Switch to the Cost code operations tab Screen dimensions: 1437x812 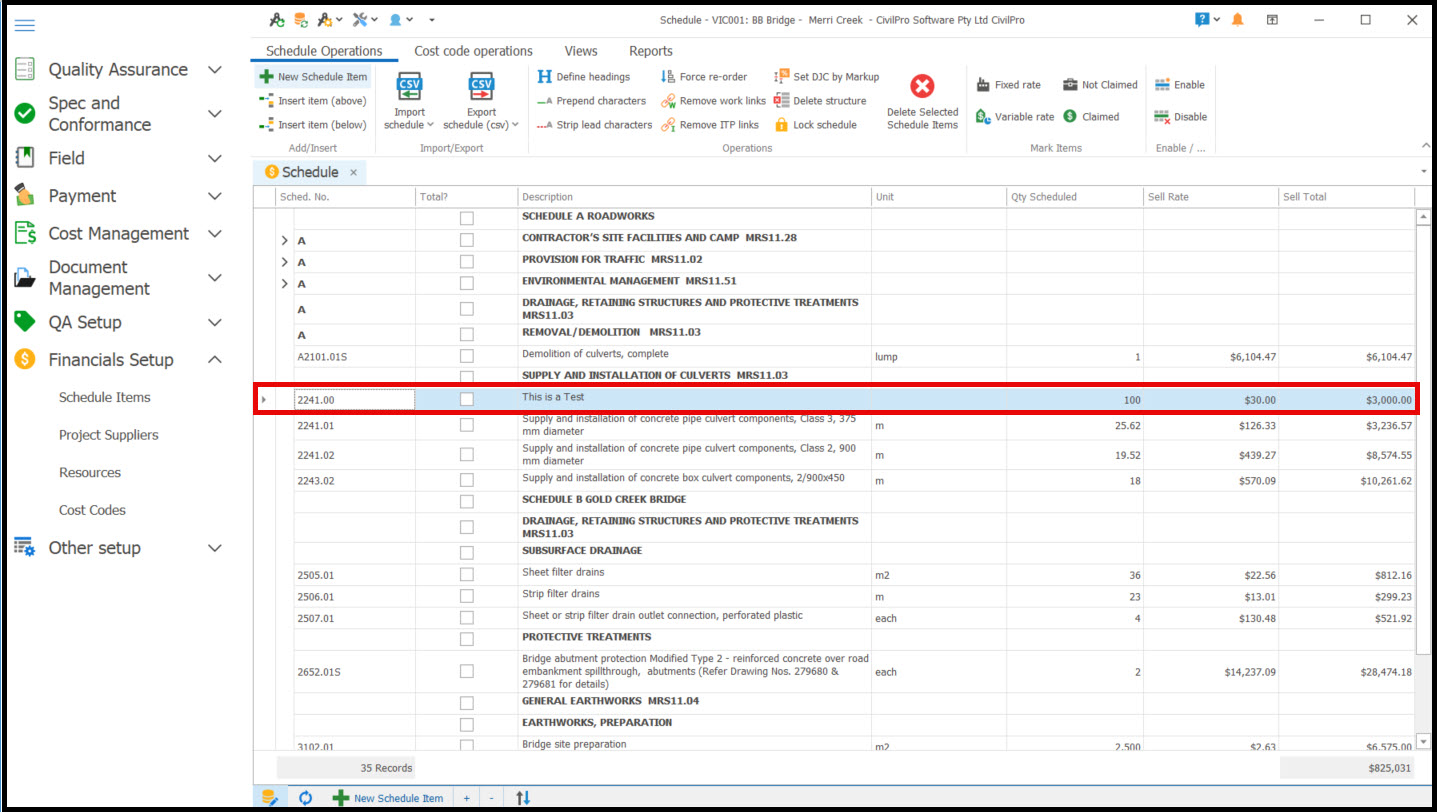[x=473, y=51]
